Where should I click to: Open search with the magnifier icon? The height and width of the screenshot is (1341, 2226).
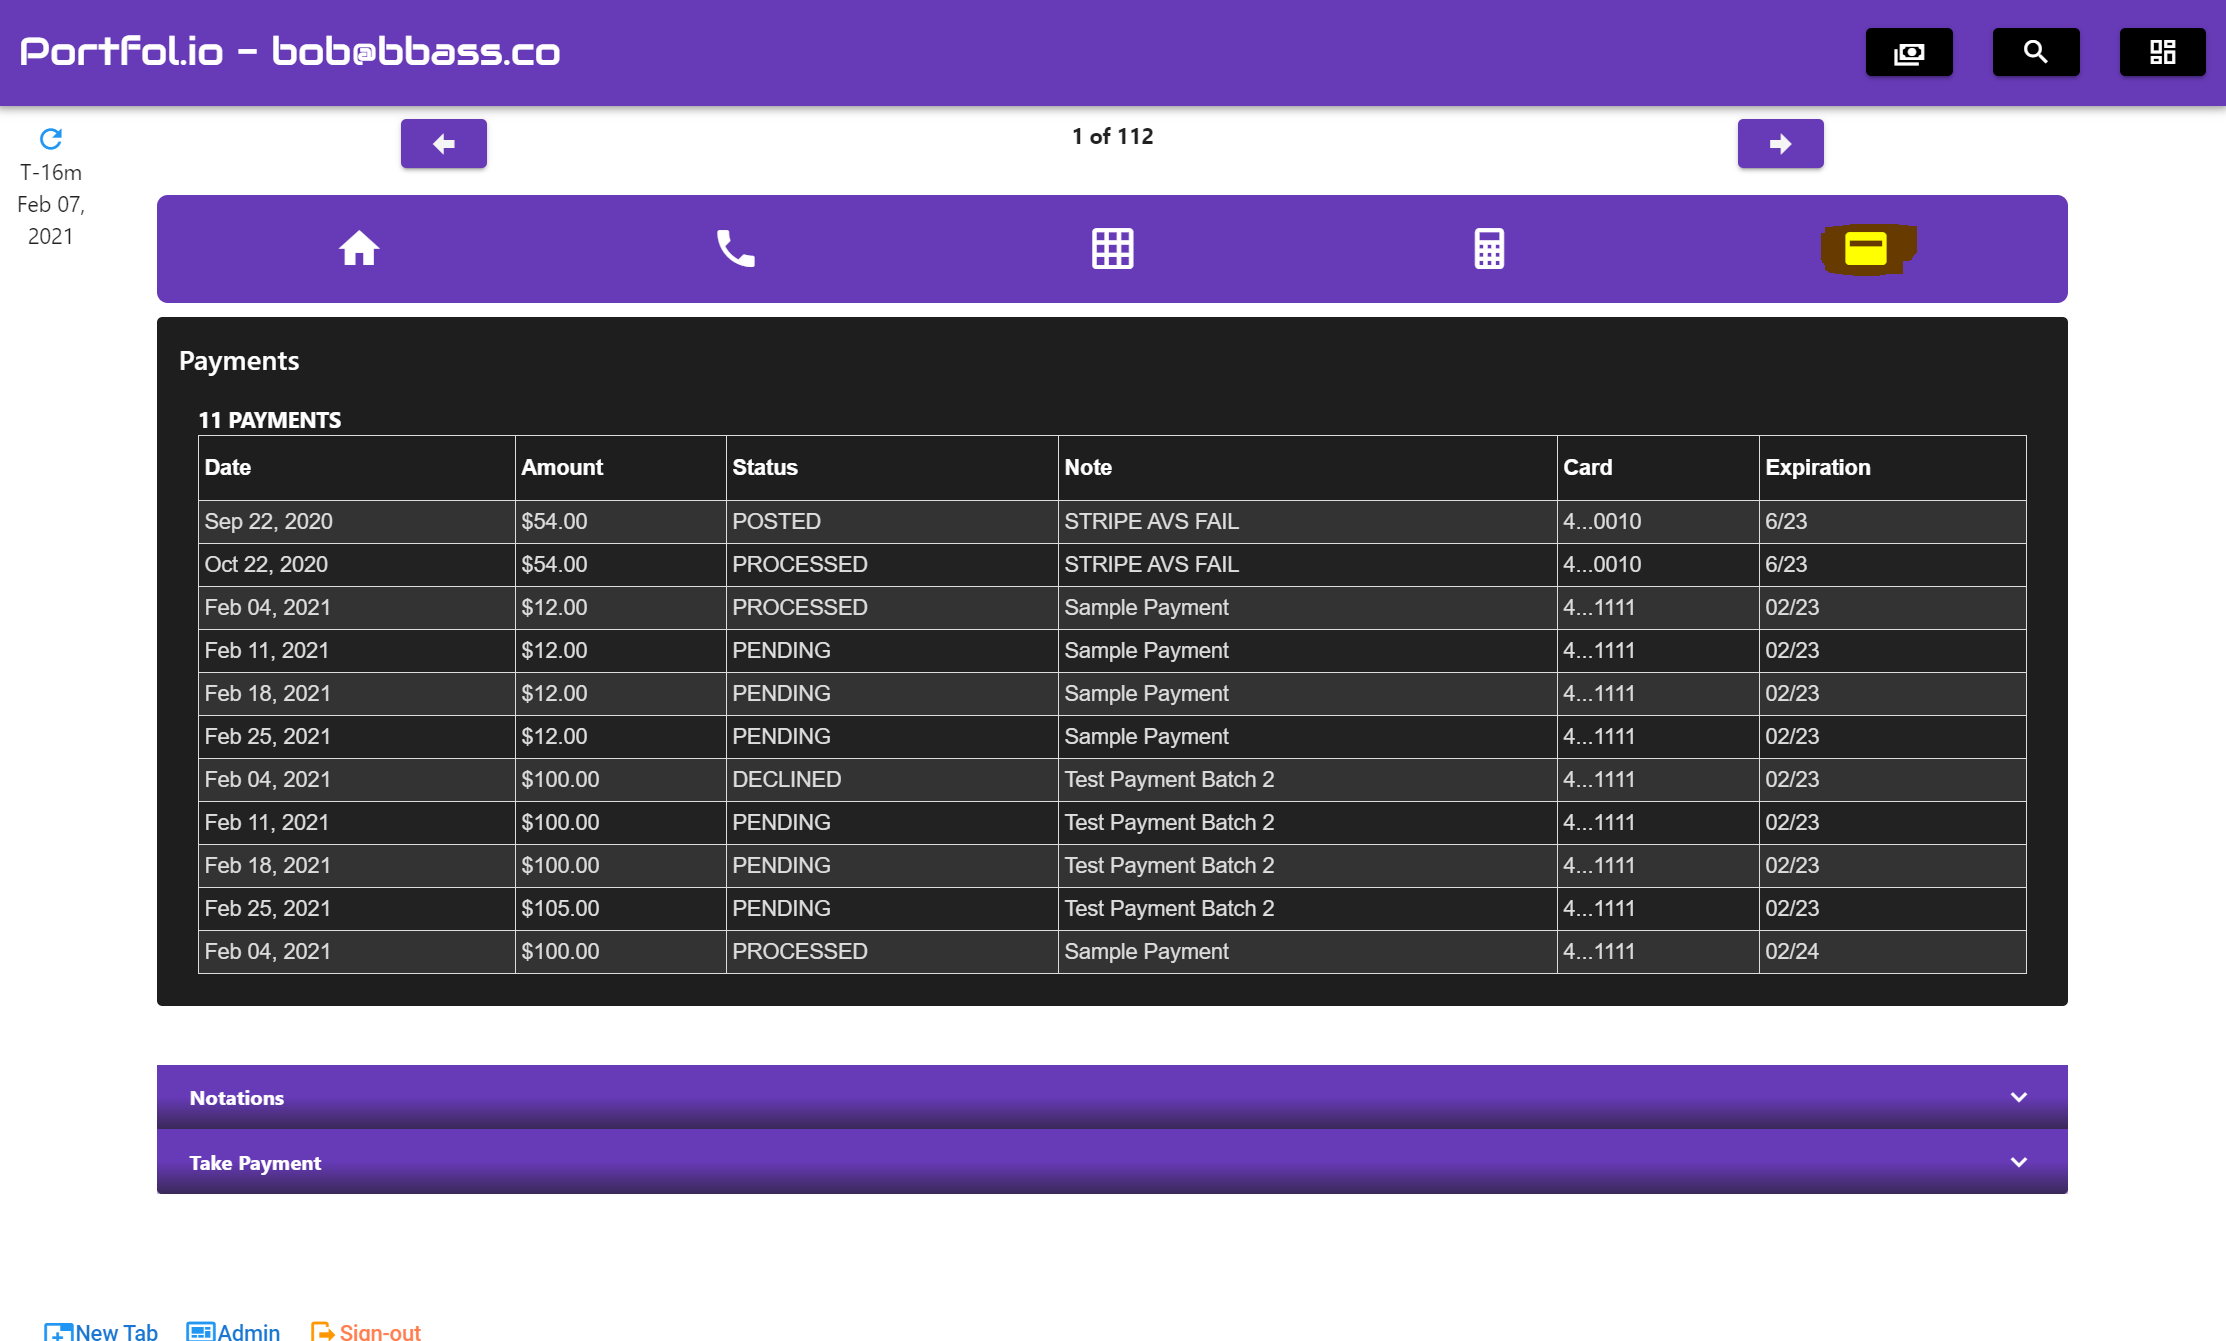tap(2035, 52)
